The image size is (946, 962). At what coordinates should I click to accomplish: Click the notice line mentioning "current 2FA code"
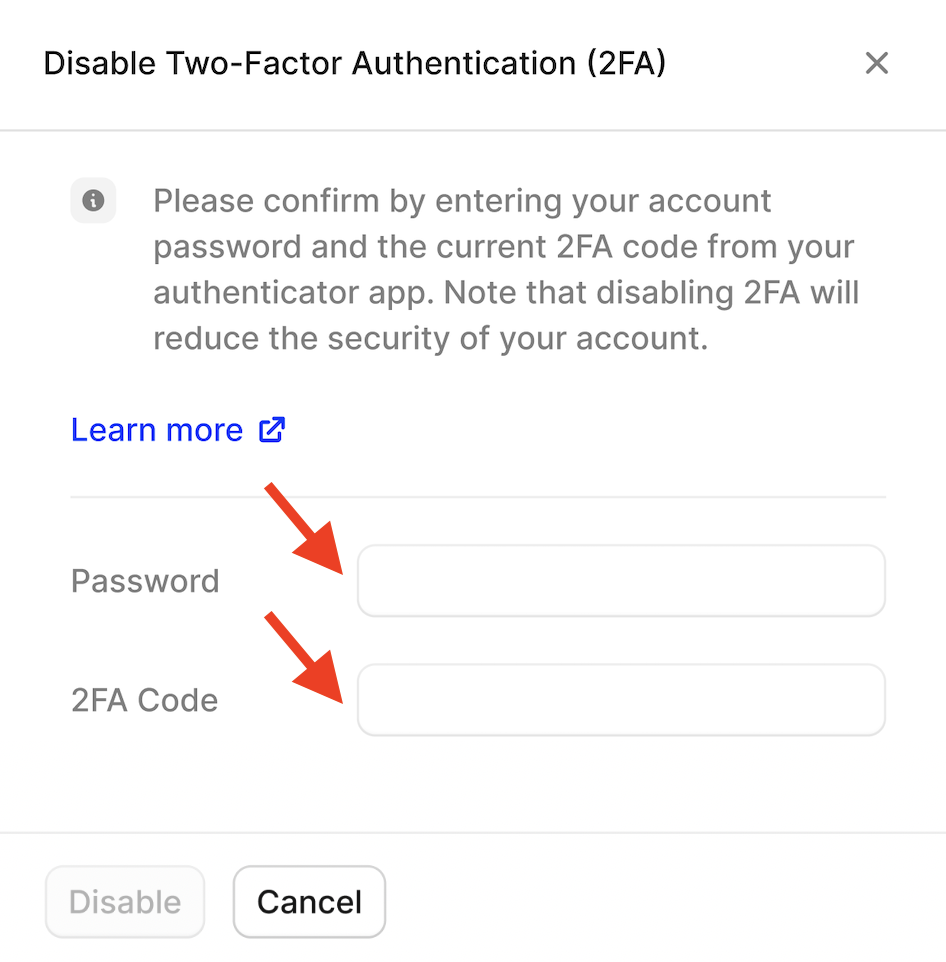[x=504, y=247]
